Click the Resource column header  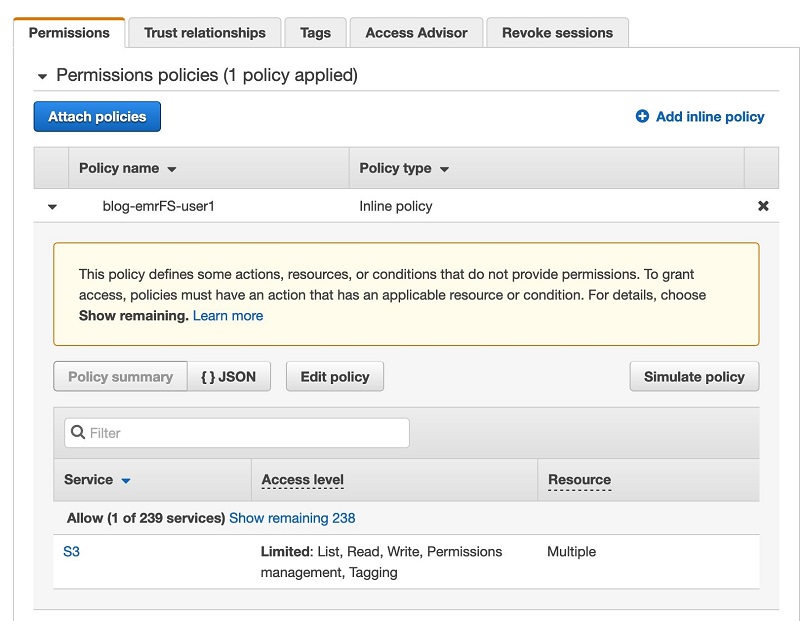[x=580, y=480]
